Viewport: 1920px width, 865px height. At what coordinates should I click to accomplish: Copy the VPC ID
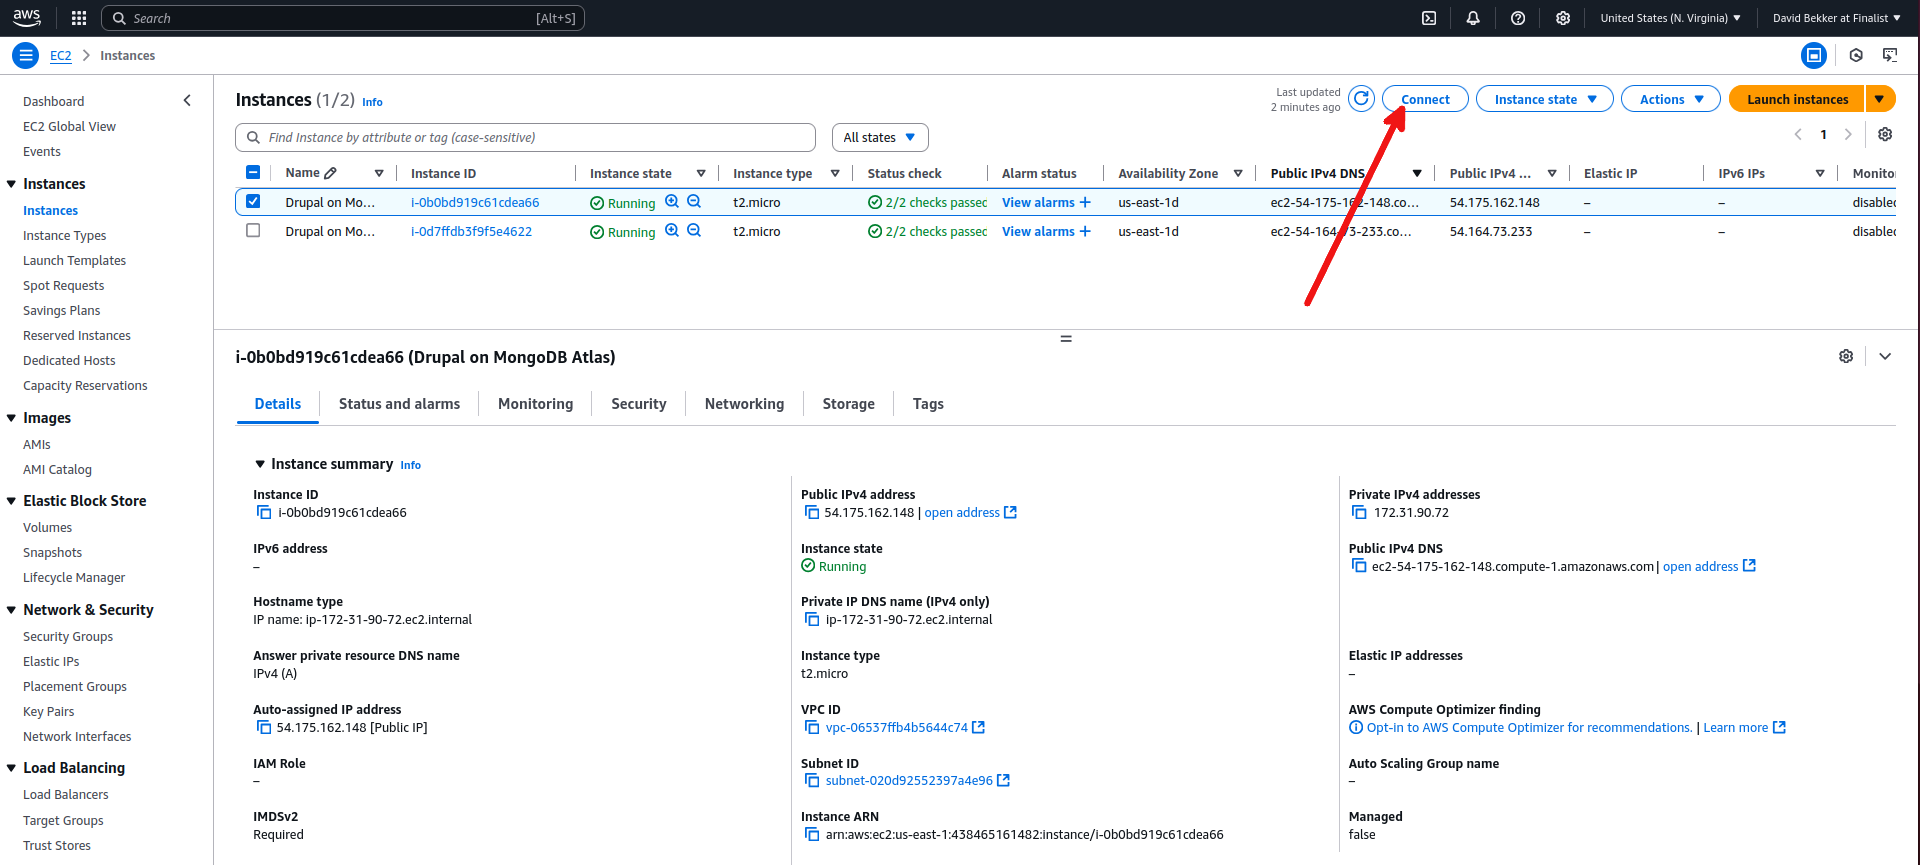812,728
